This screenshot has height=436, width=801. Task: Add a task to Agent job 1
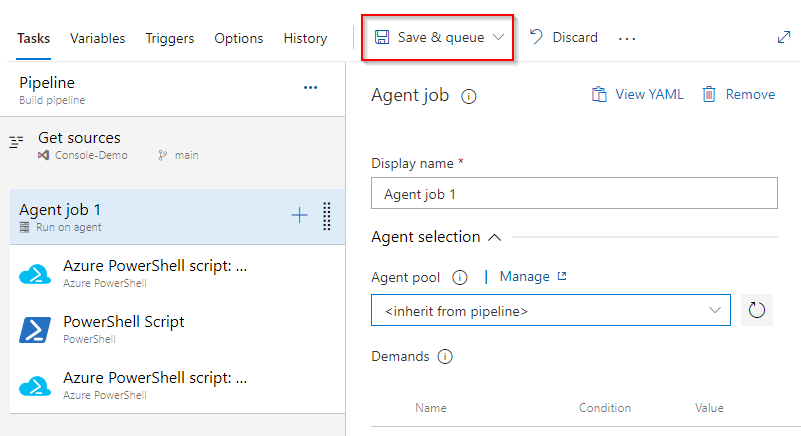pos(299,215)
